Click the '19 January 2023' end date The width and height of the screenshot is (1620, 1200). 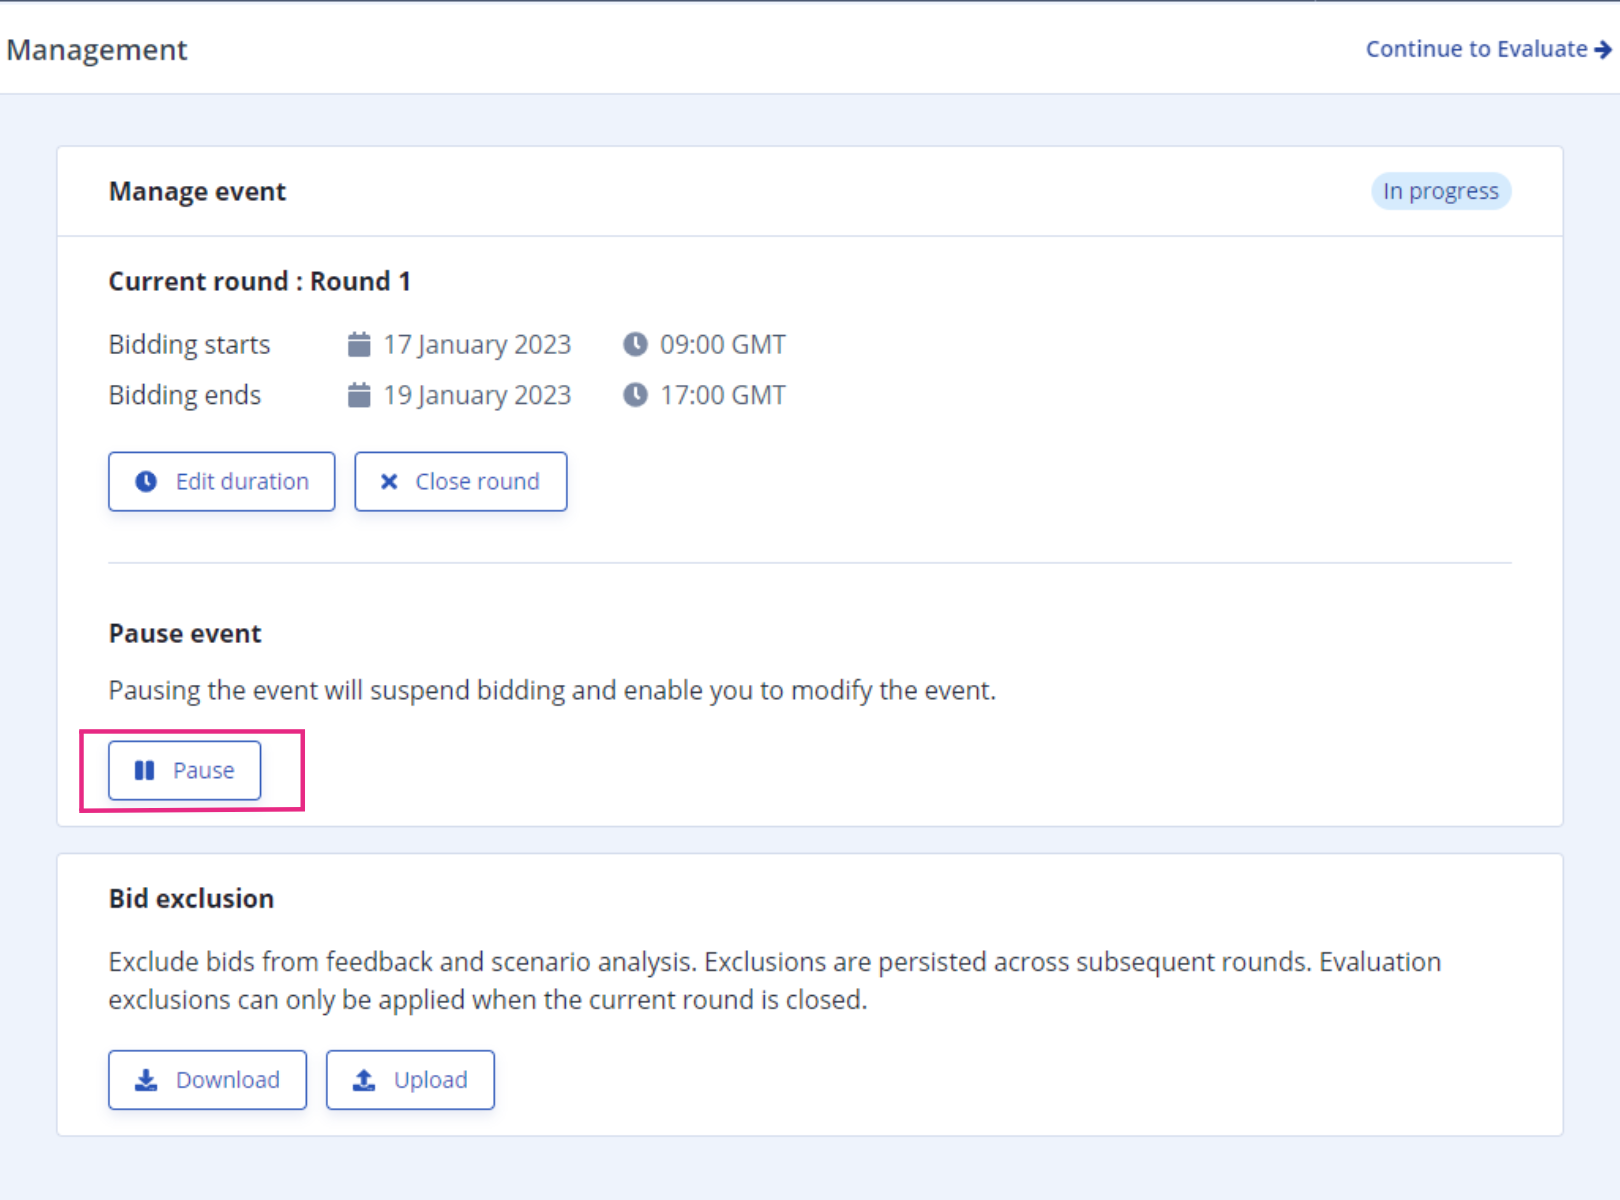pyautogui.click(x=477, y=395)
